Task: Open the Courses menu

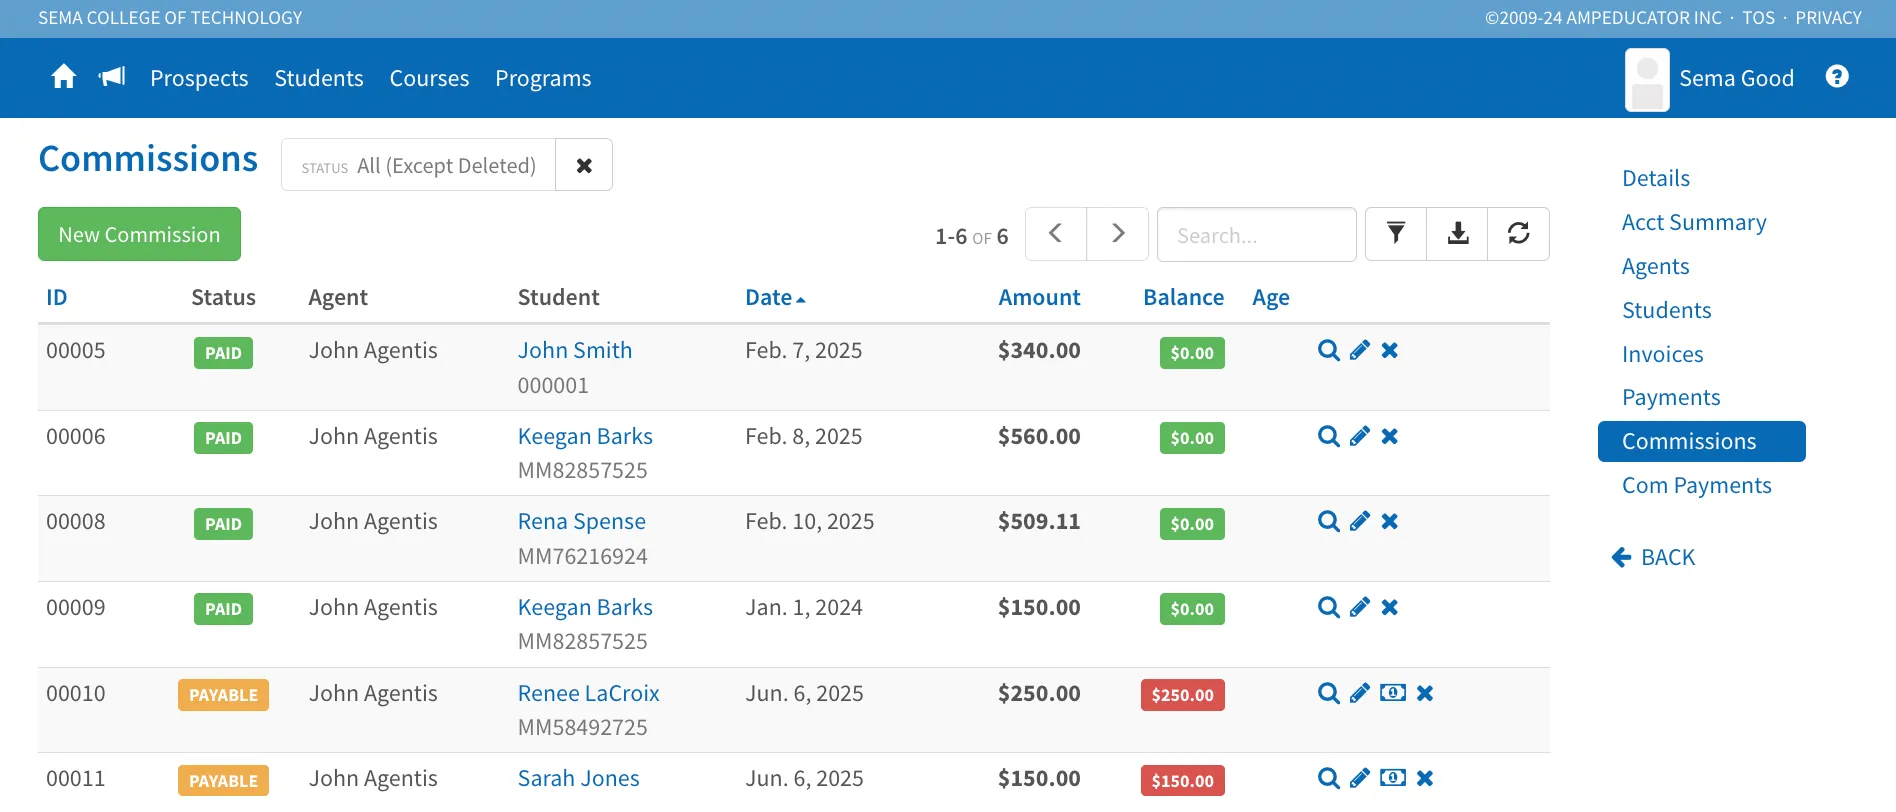Action: (x=429, y=78)
